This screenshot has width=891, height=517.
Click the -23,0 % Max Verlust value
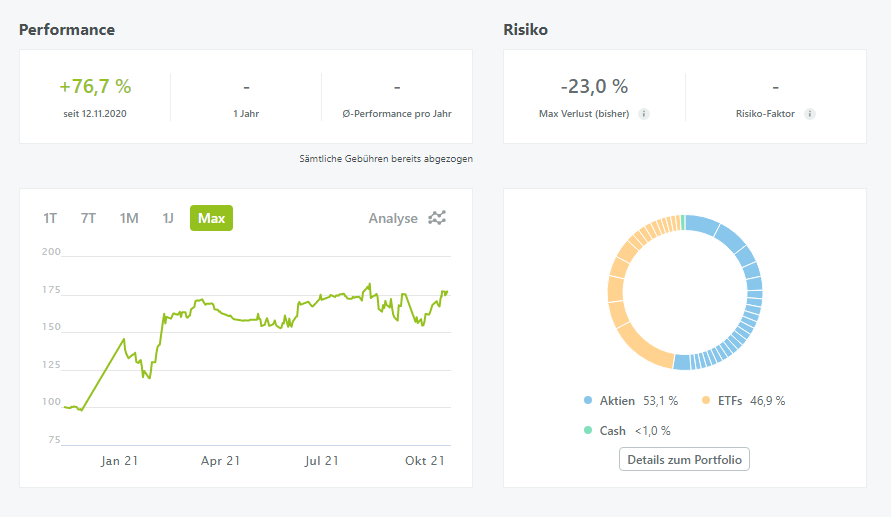[594, 87]
